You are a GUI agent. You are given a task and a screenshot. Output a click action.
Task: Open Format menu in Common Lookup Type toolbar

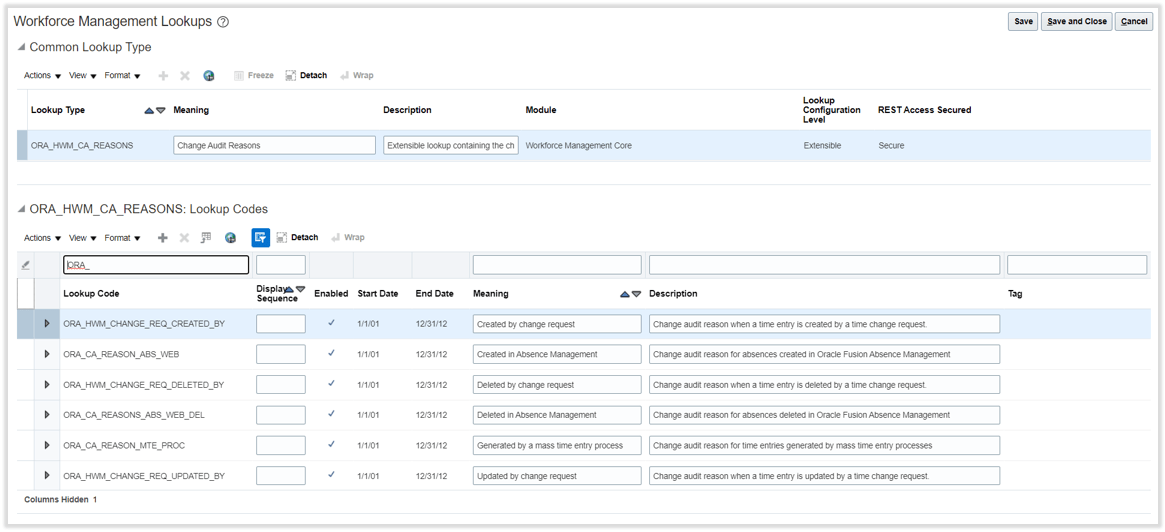[123, 76]
